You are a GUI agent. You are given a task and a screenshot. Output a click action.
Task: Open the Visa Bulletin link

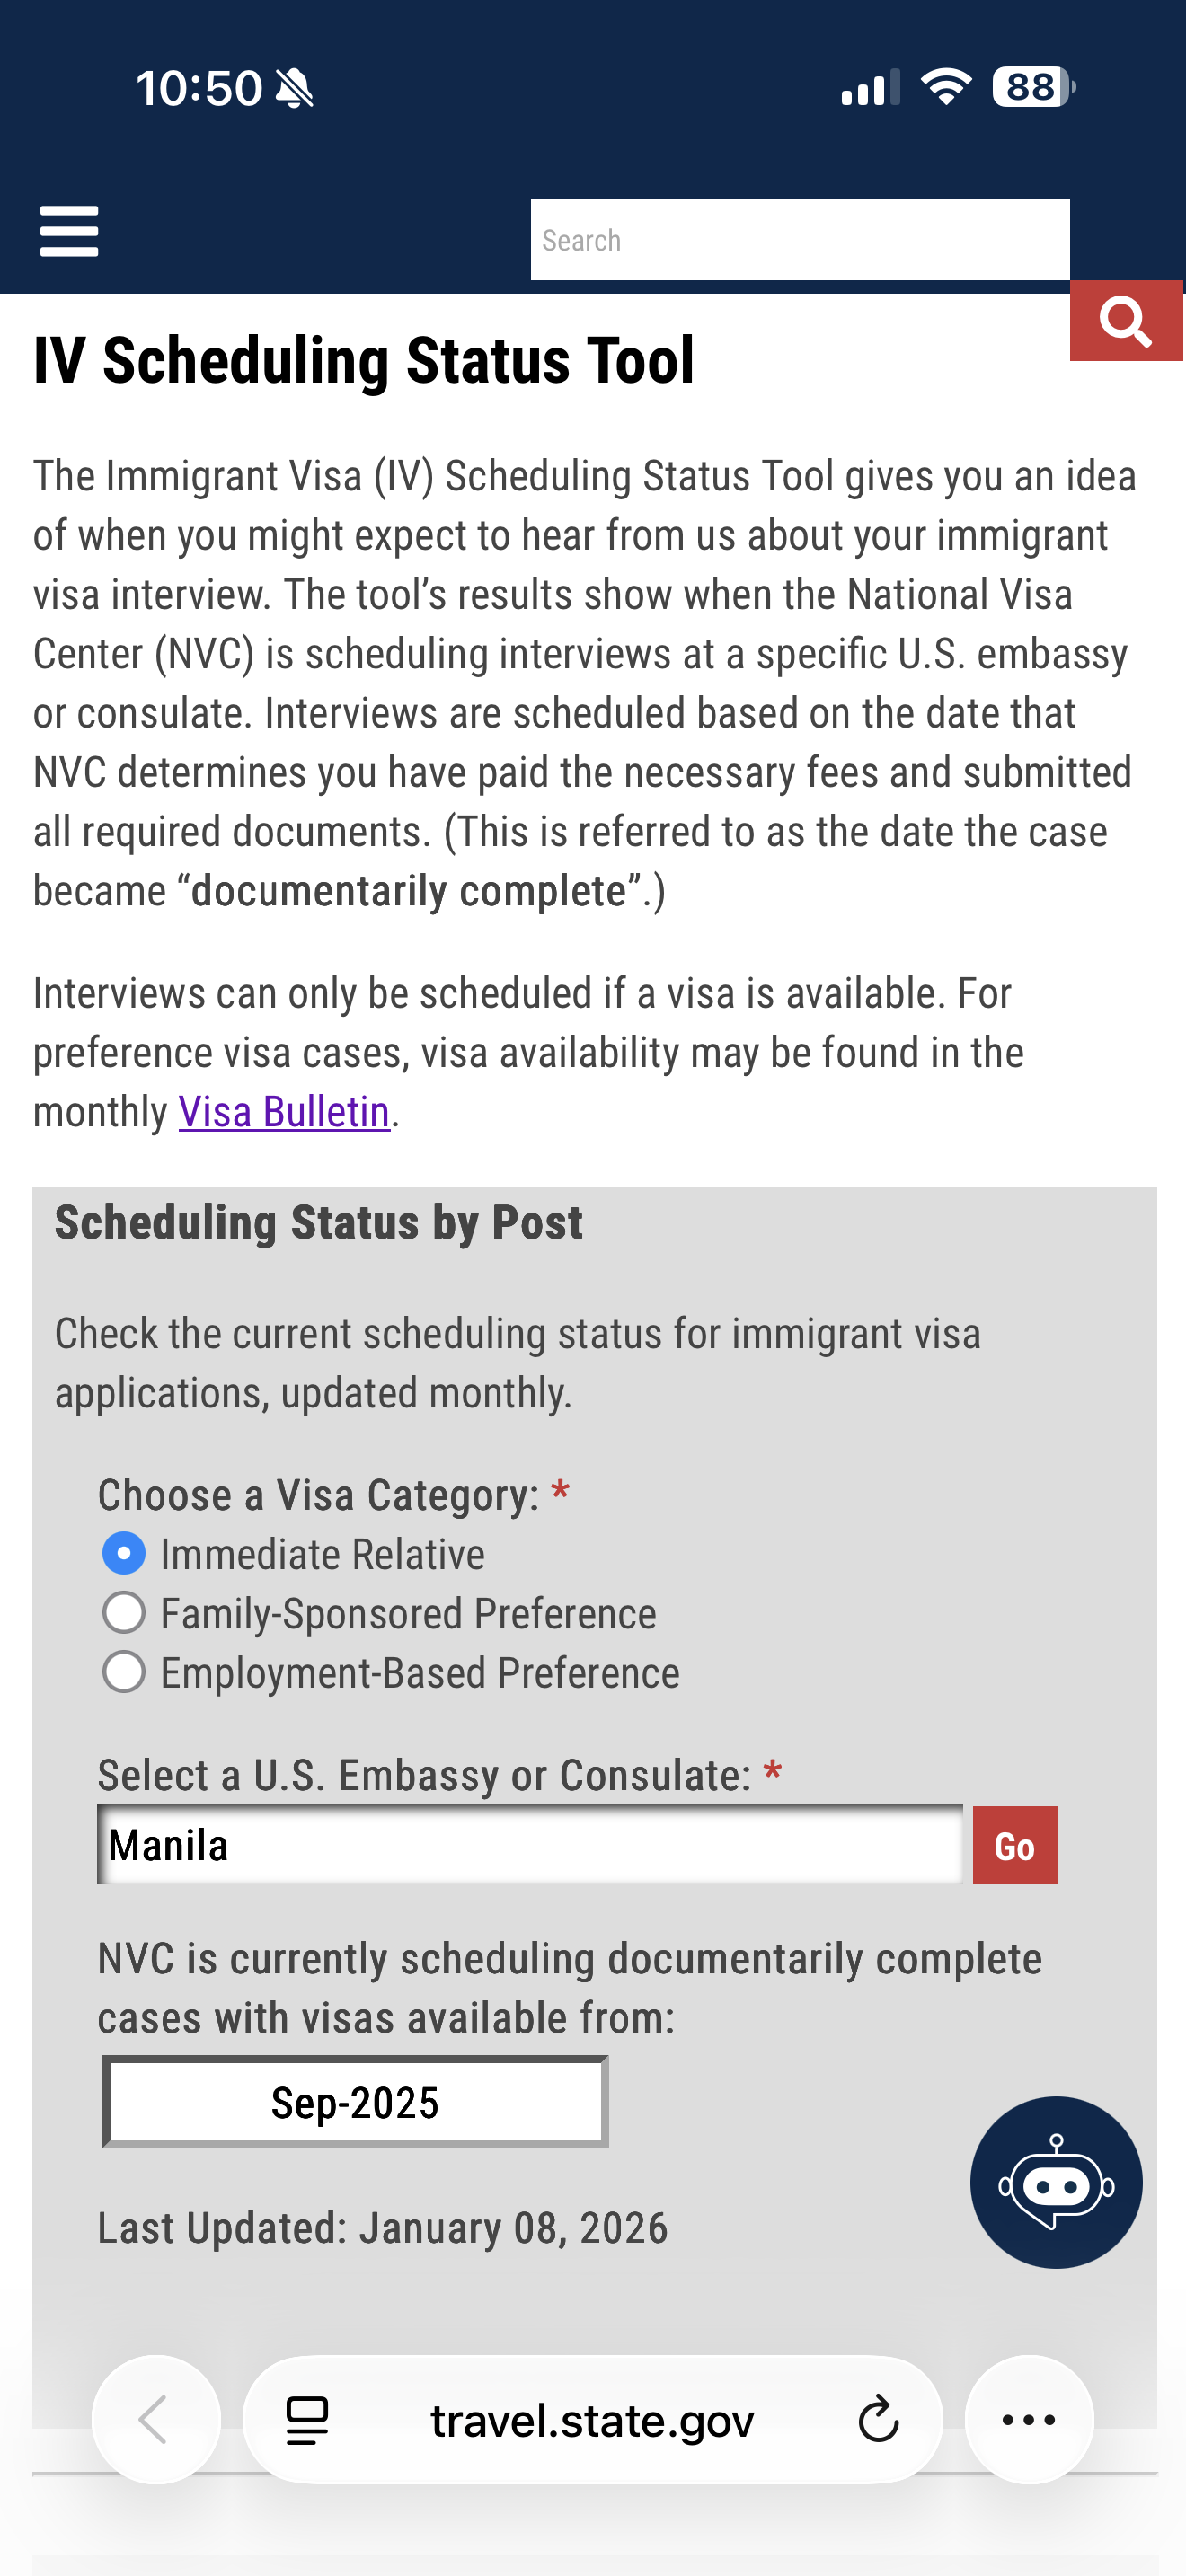[284, 1112]
